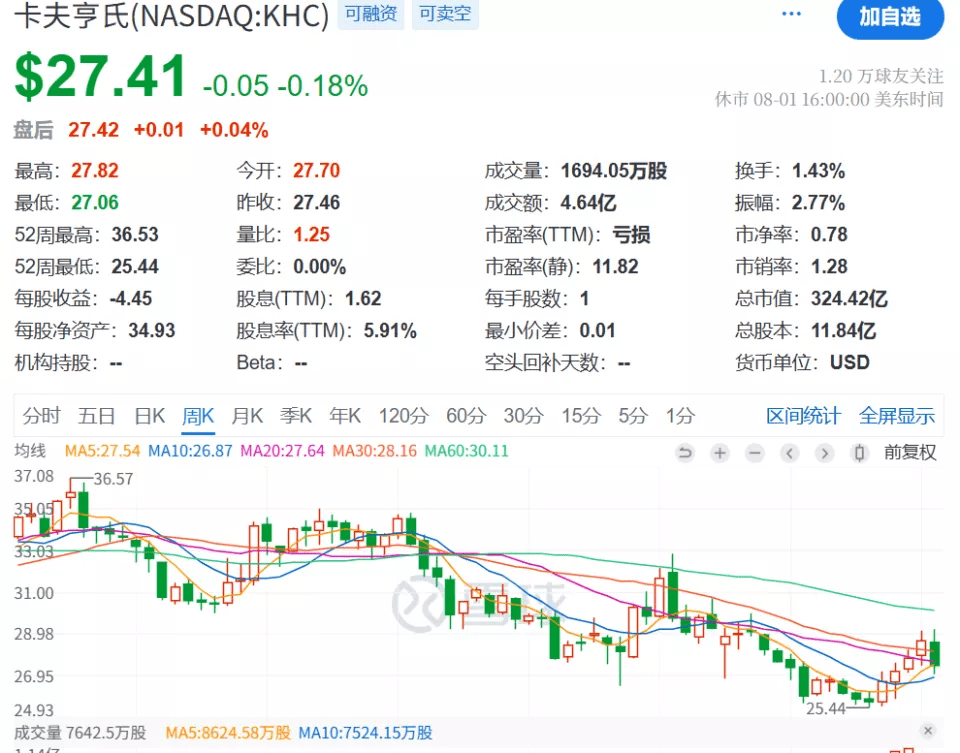
Task: Open the 前复权 adjustment dropdown
Action: 910,453
